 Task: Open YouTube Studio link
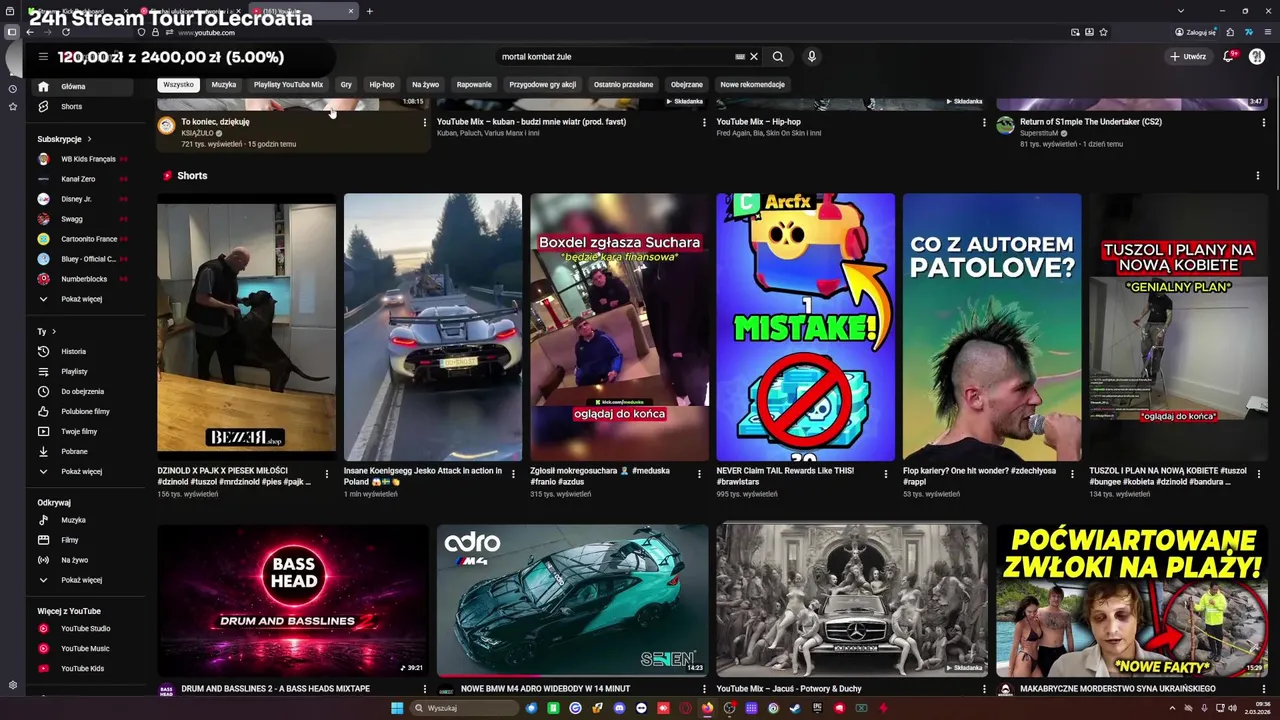tap(84, 629)
